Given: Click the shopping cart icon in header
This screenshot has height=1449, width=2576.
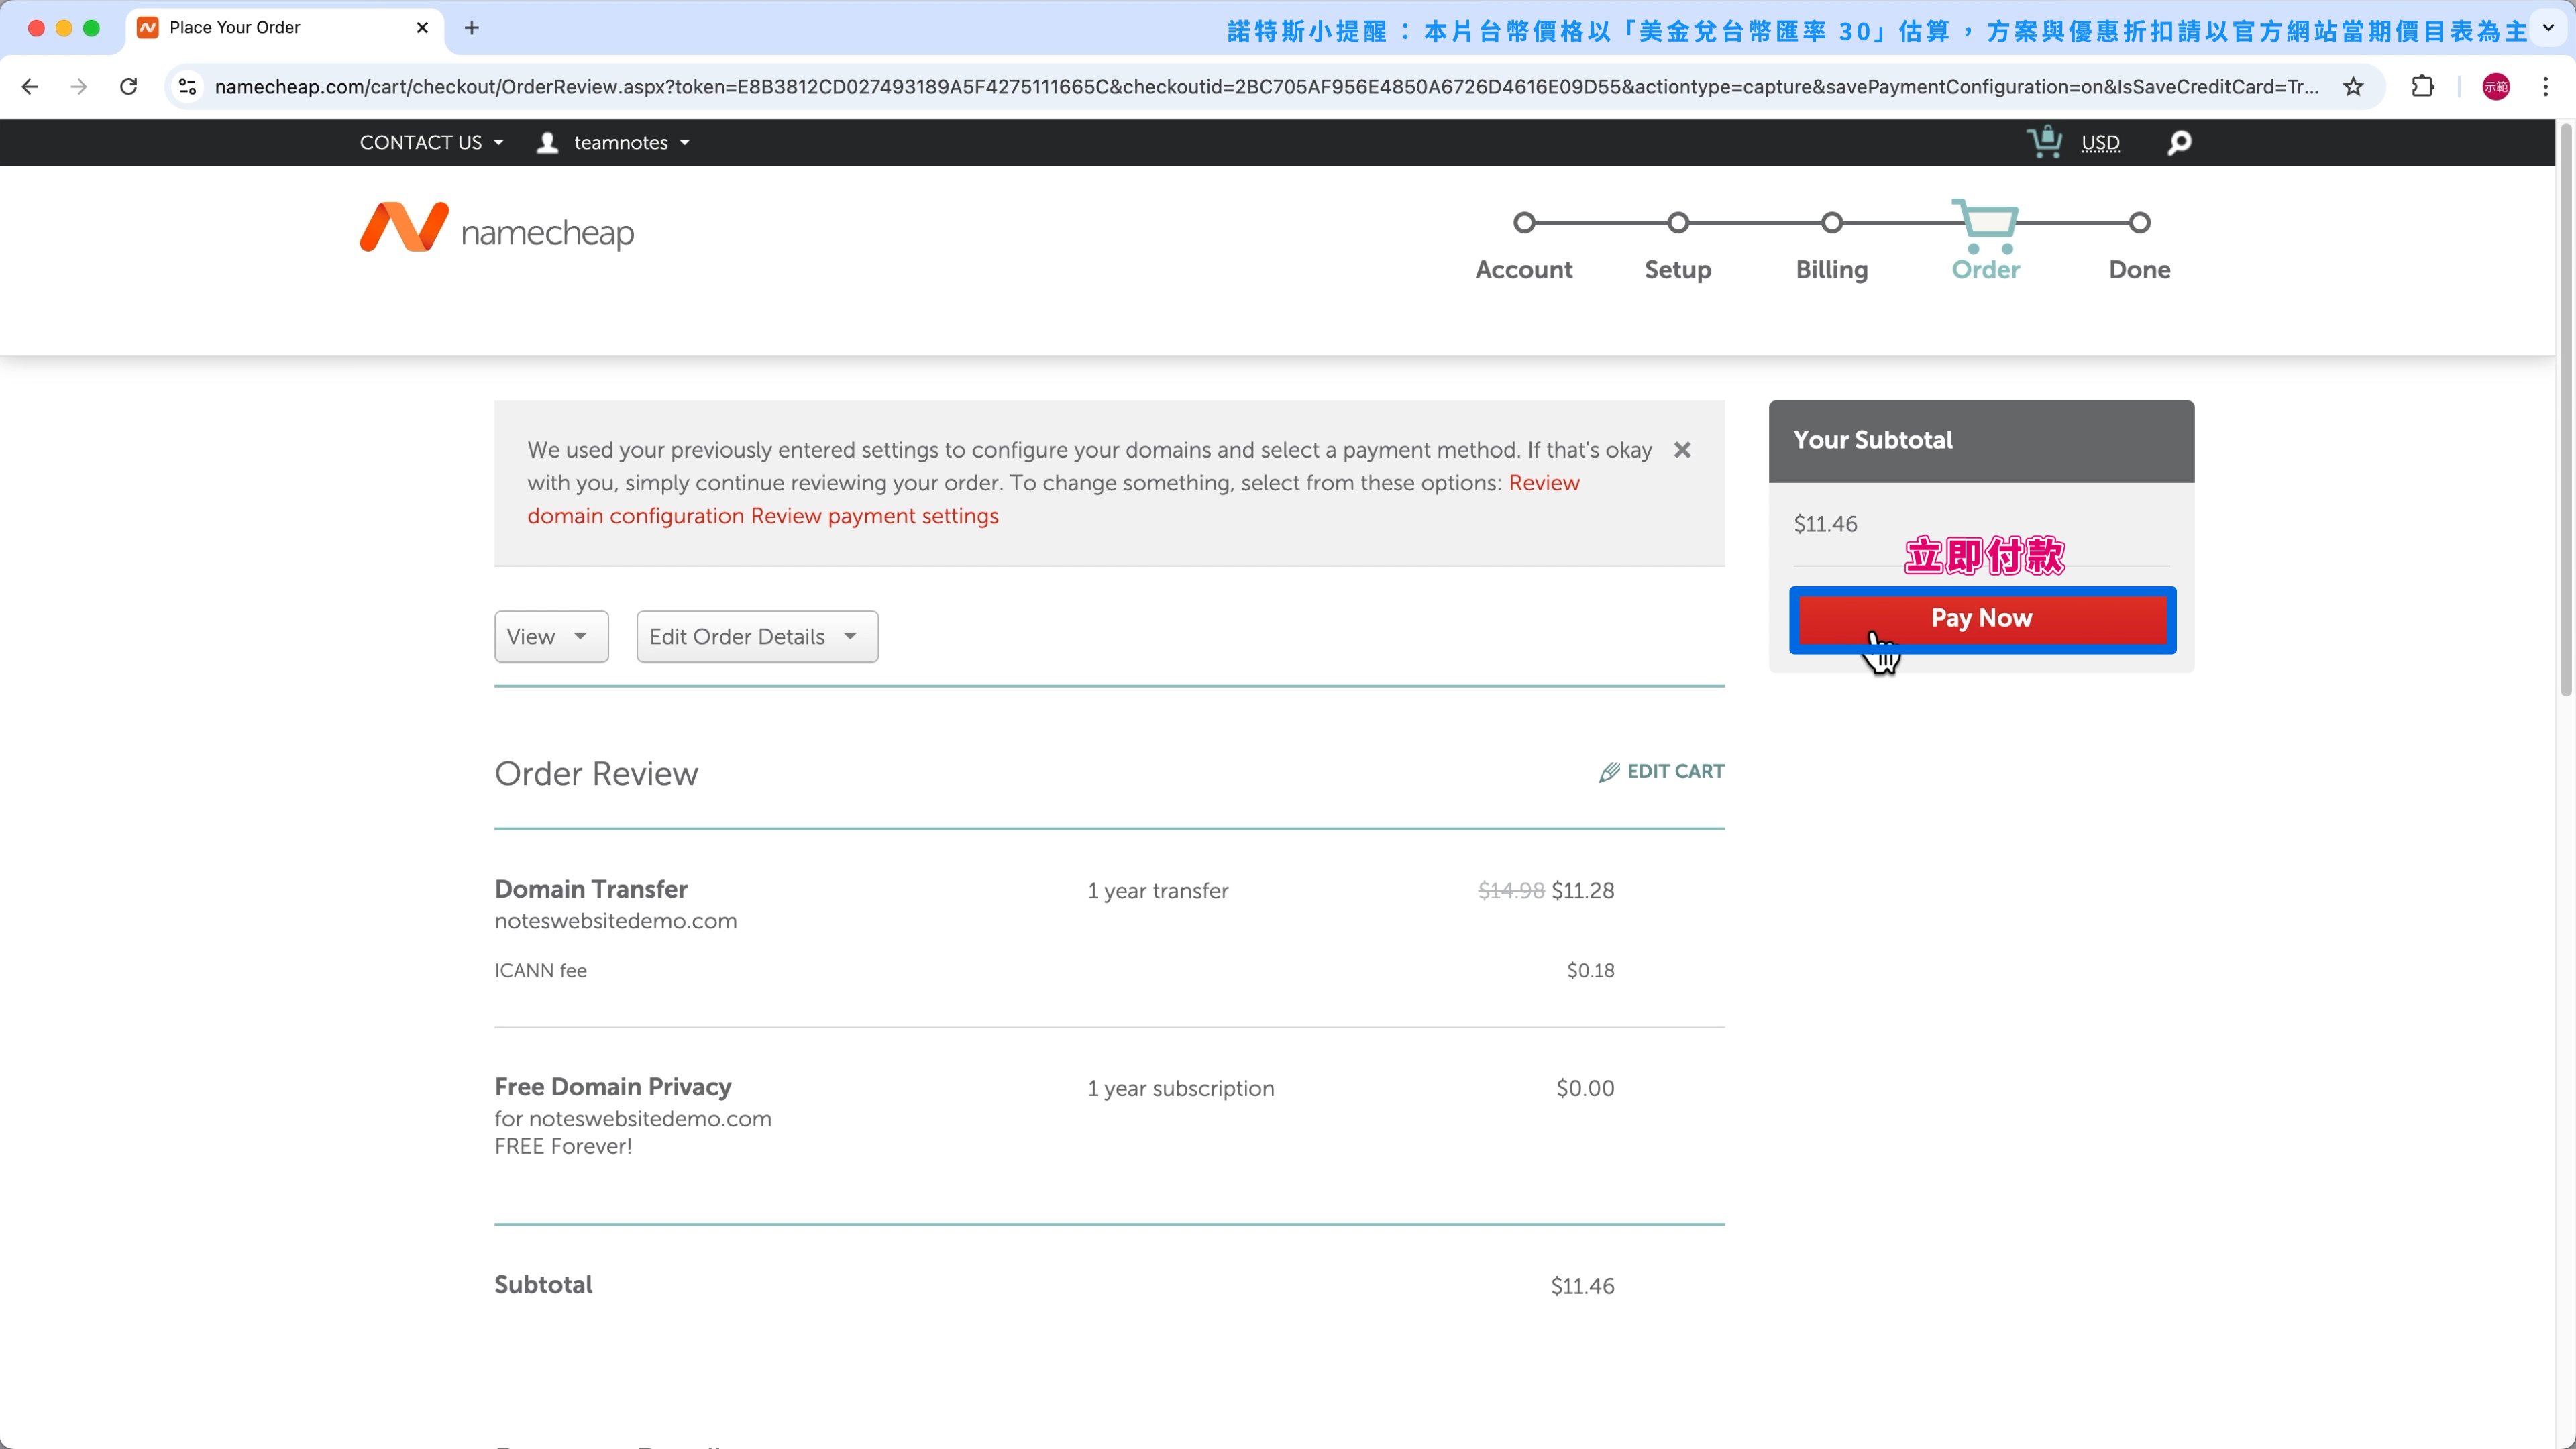Looking at the screenshot, I should coord(2044,142).
